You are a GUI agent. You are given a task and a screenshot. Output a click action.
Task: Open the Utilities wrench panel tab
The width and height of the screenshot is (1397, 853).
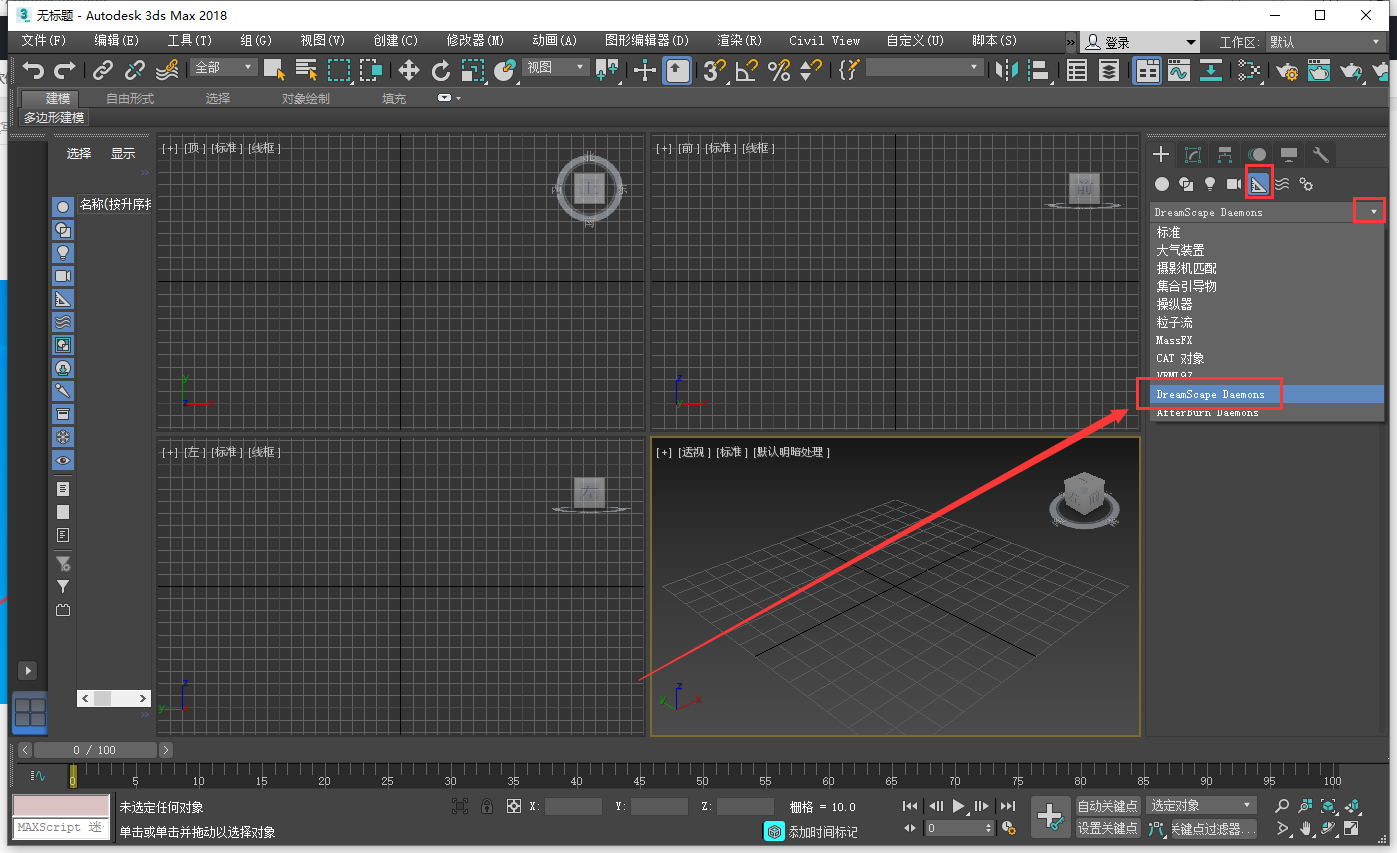click(x=1321, y=154)
